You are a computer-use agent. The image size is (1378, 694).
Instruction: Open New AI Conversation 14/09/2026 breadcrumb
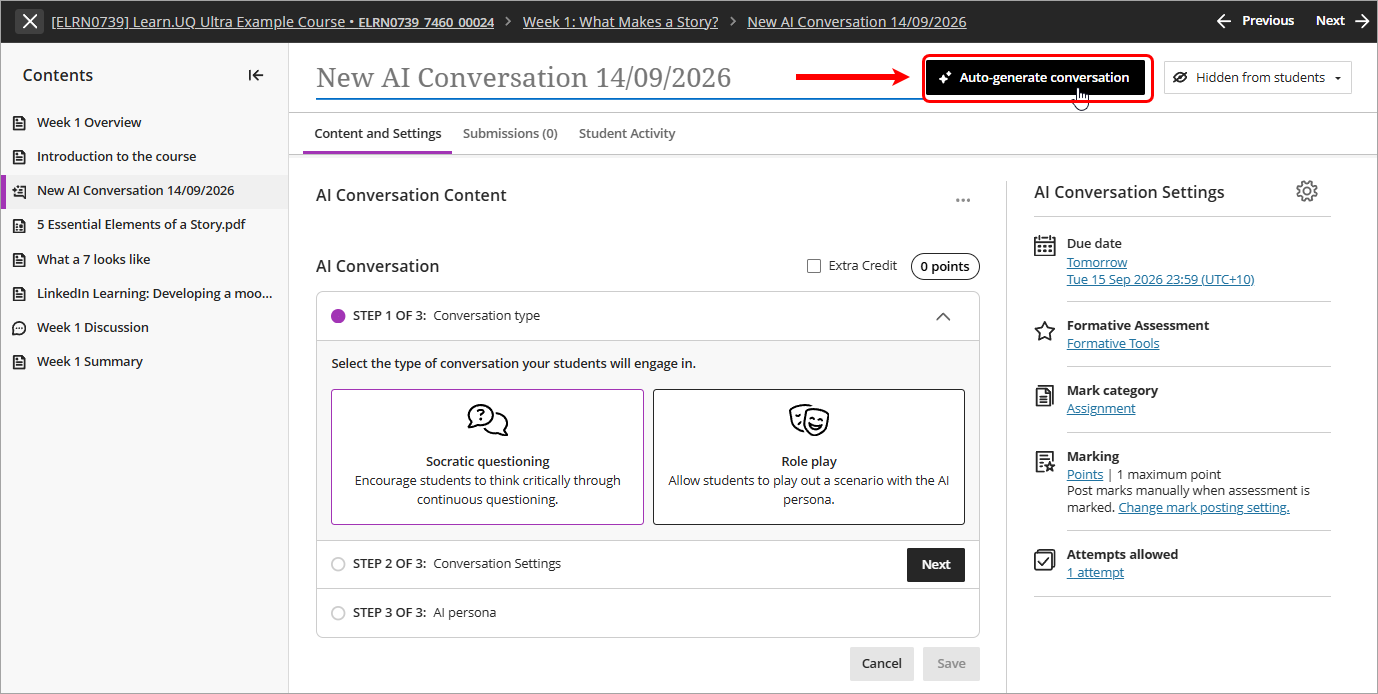pos(857,22)
